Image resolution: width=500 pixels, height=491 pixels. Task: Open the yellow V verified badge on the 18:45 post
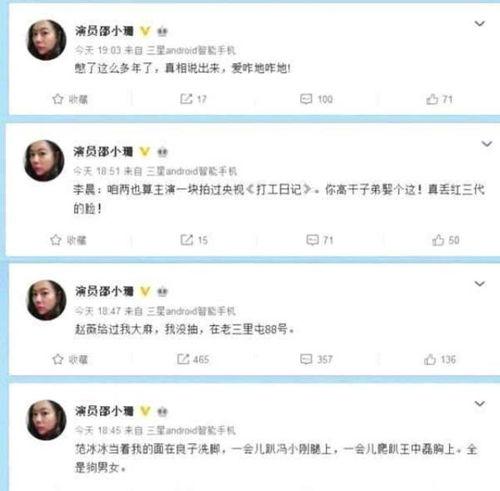coord(145,411)
